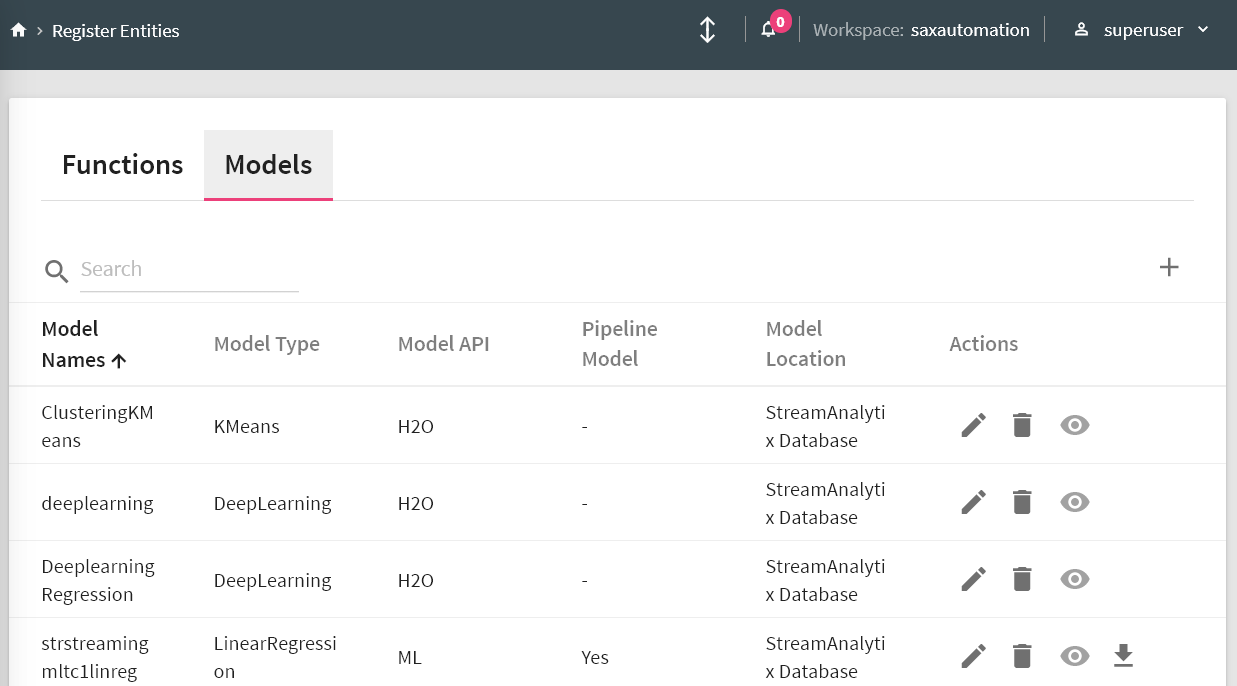Sort by Model Names column arrow
The image size is (1237, 686).
119,361
